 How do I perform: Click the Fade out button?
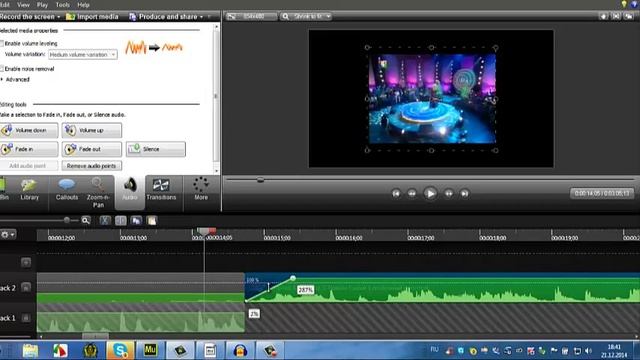(x=91, y=149)
